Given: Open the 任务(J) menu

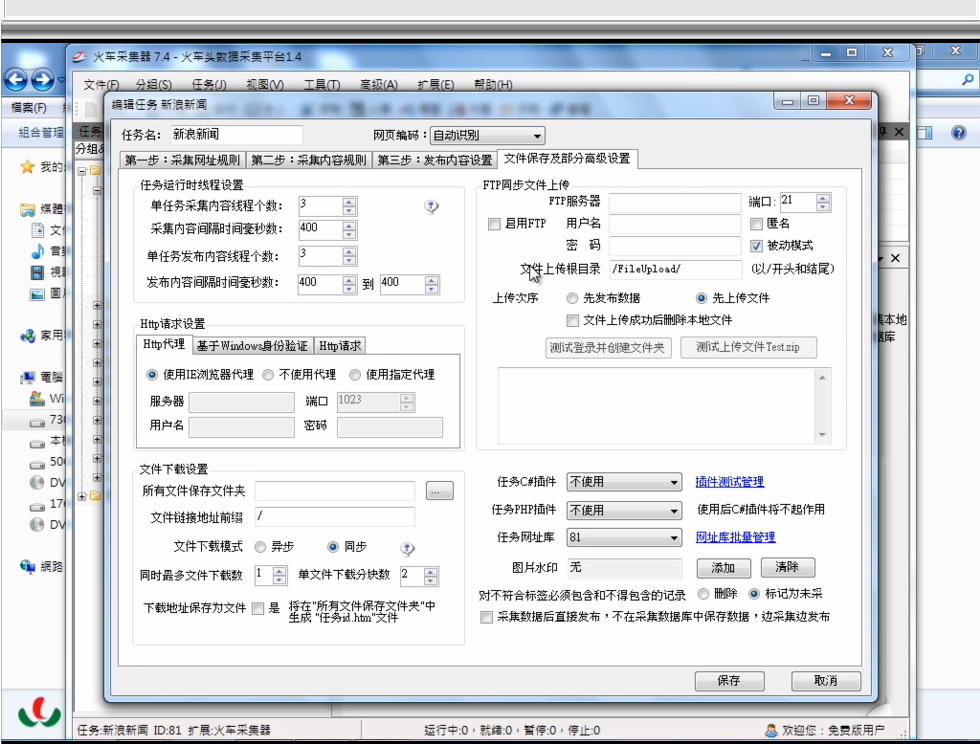Looking at the screenshot, I should click(x=209, y=84).
